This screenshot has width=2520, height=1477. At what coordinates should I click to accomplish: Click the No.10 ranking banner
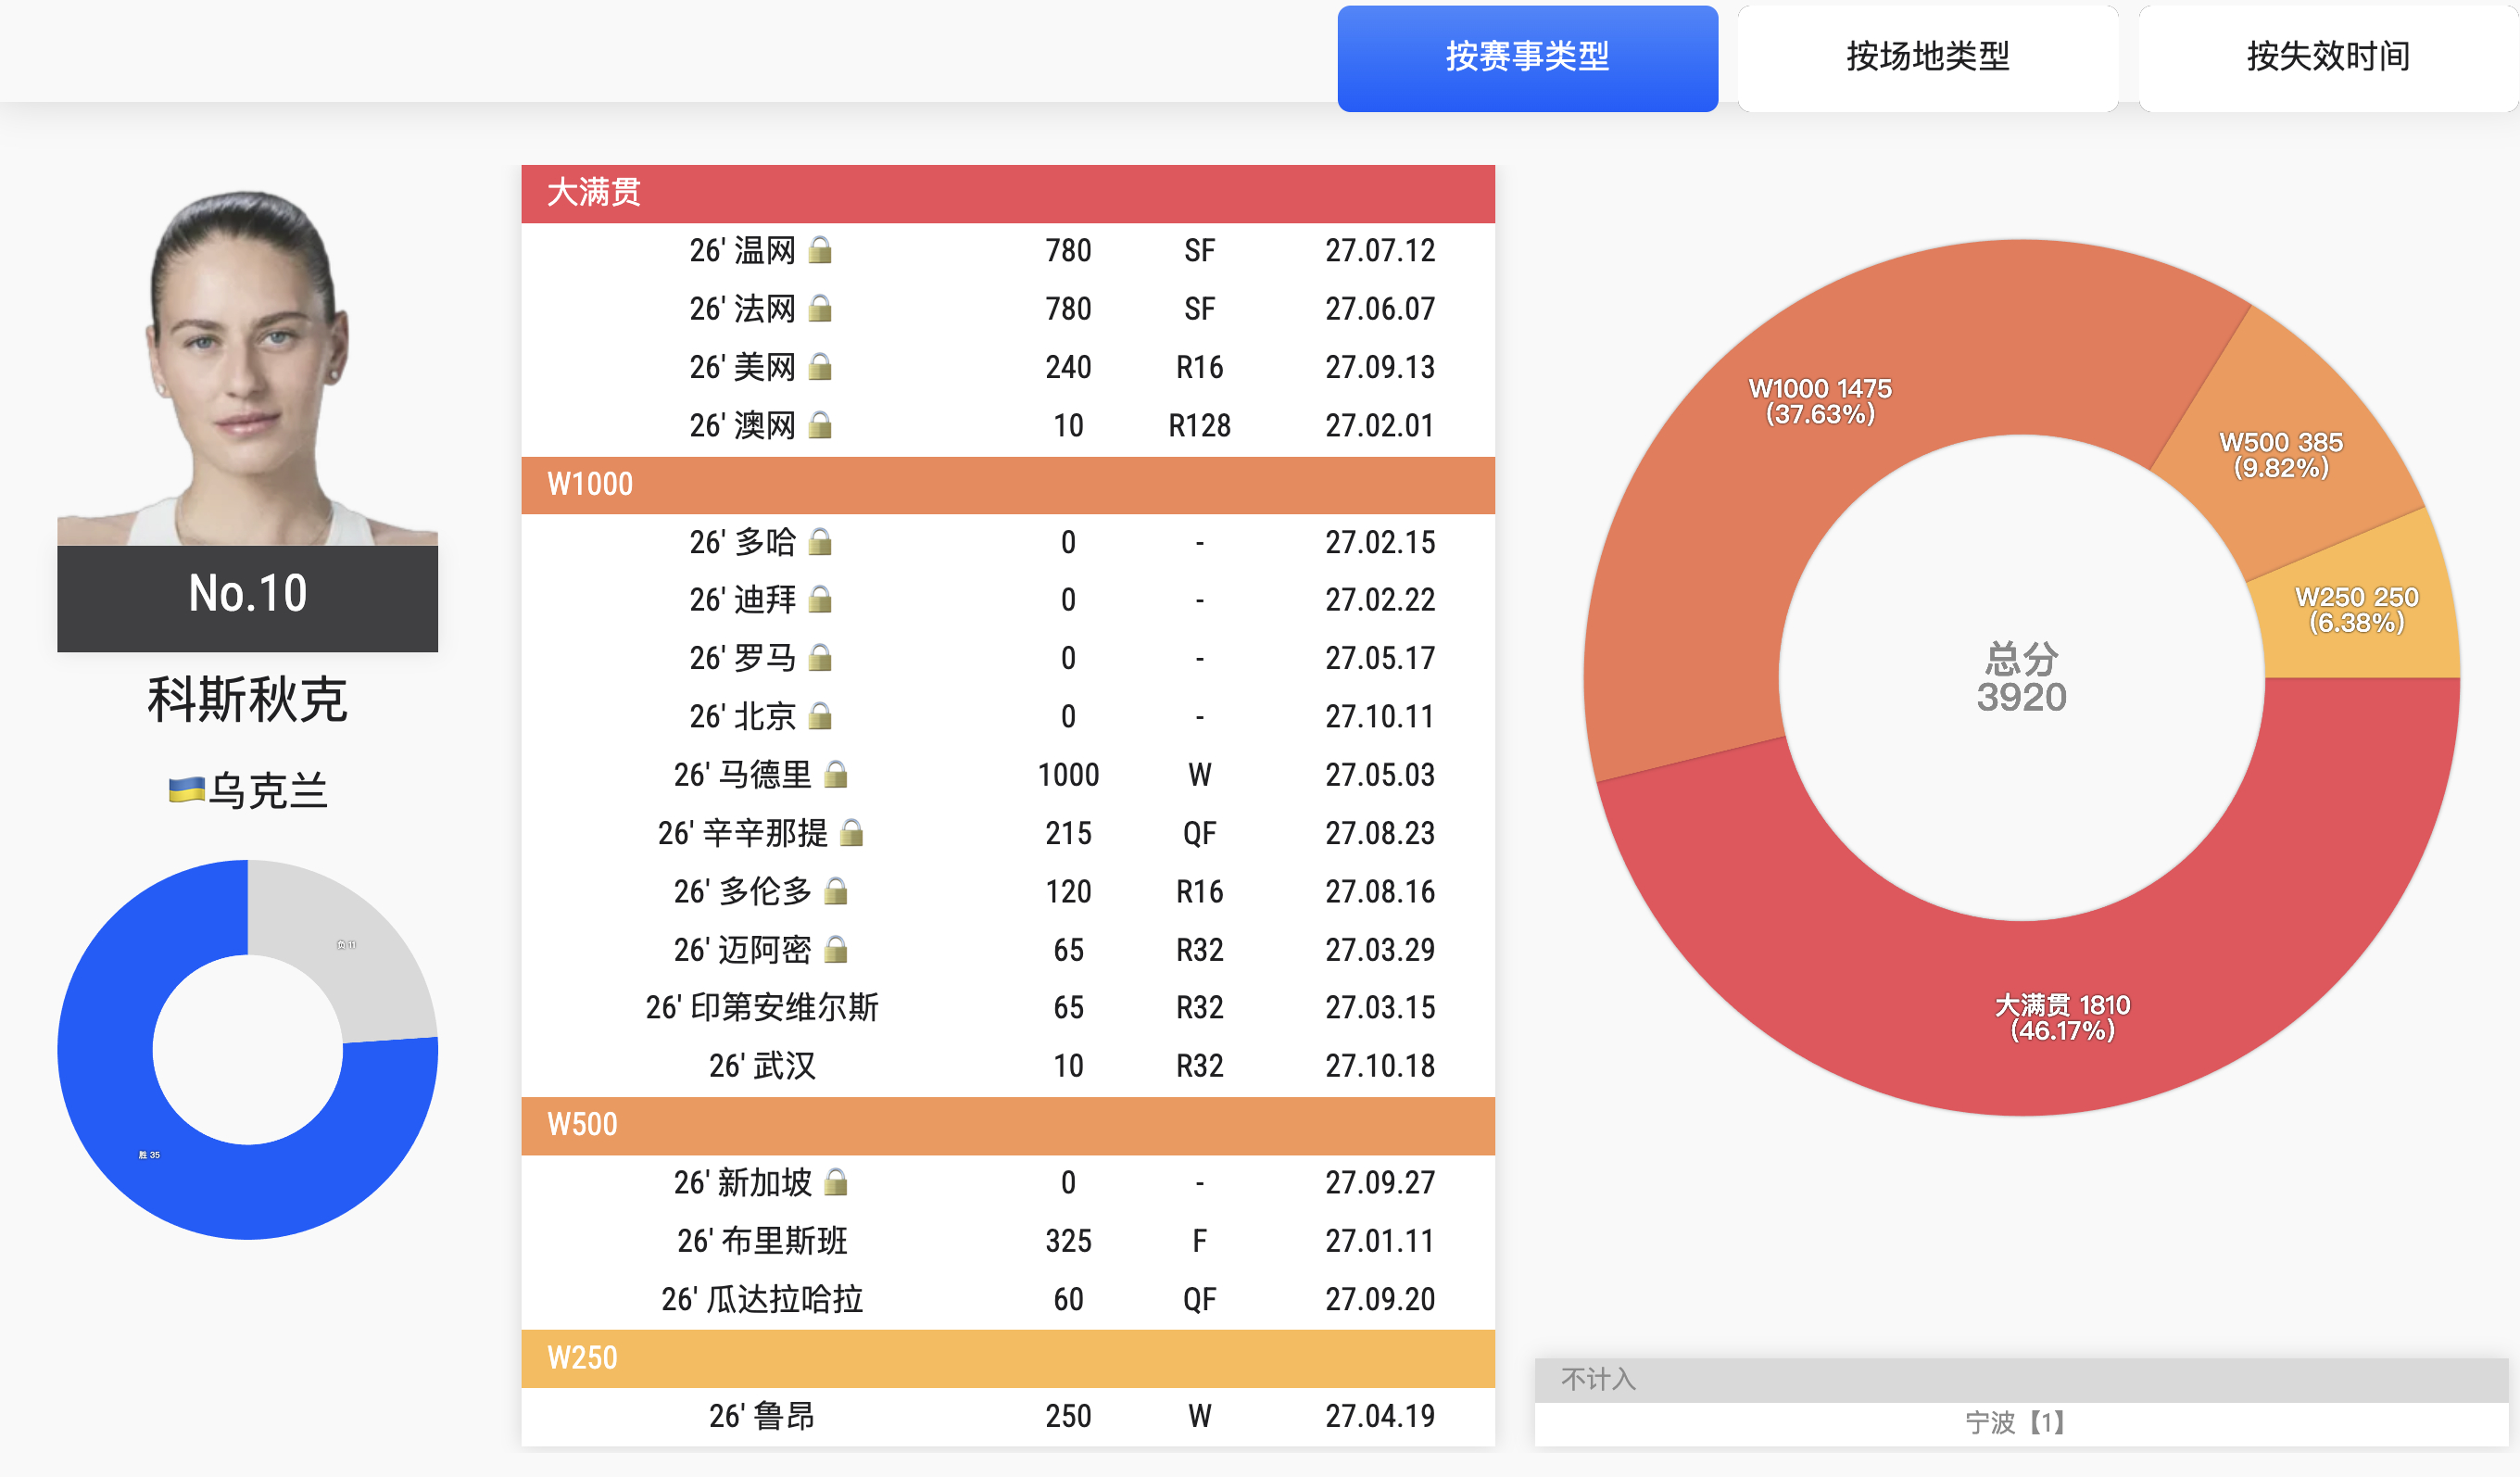pyautogui.click(x=247, y=598)
